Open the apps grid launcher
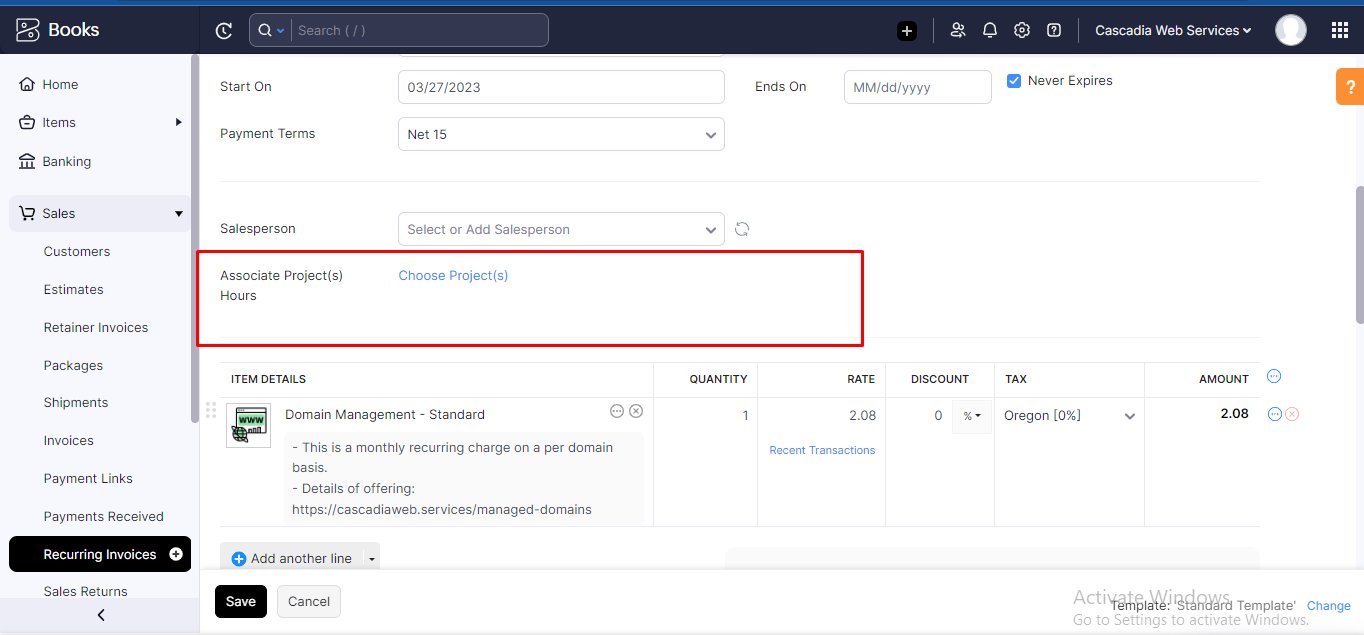Screen dimensions: 1364x635 1340,30
